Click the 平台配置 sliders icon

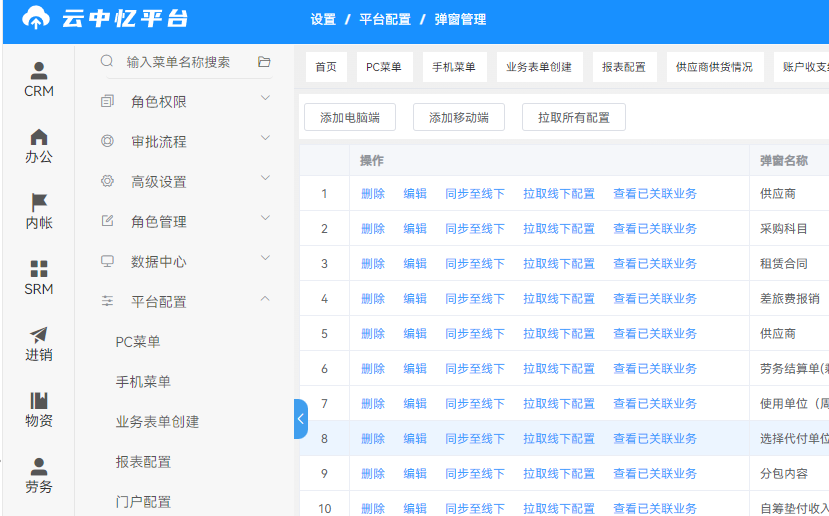(107, 301)
